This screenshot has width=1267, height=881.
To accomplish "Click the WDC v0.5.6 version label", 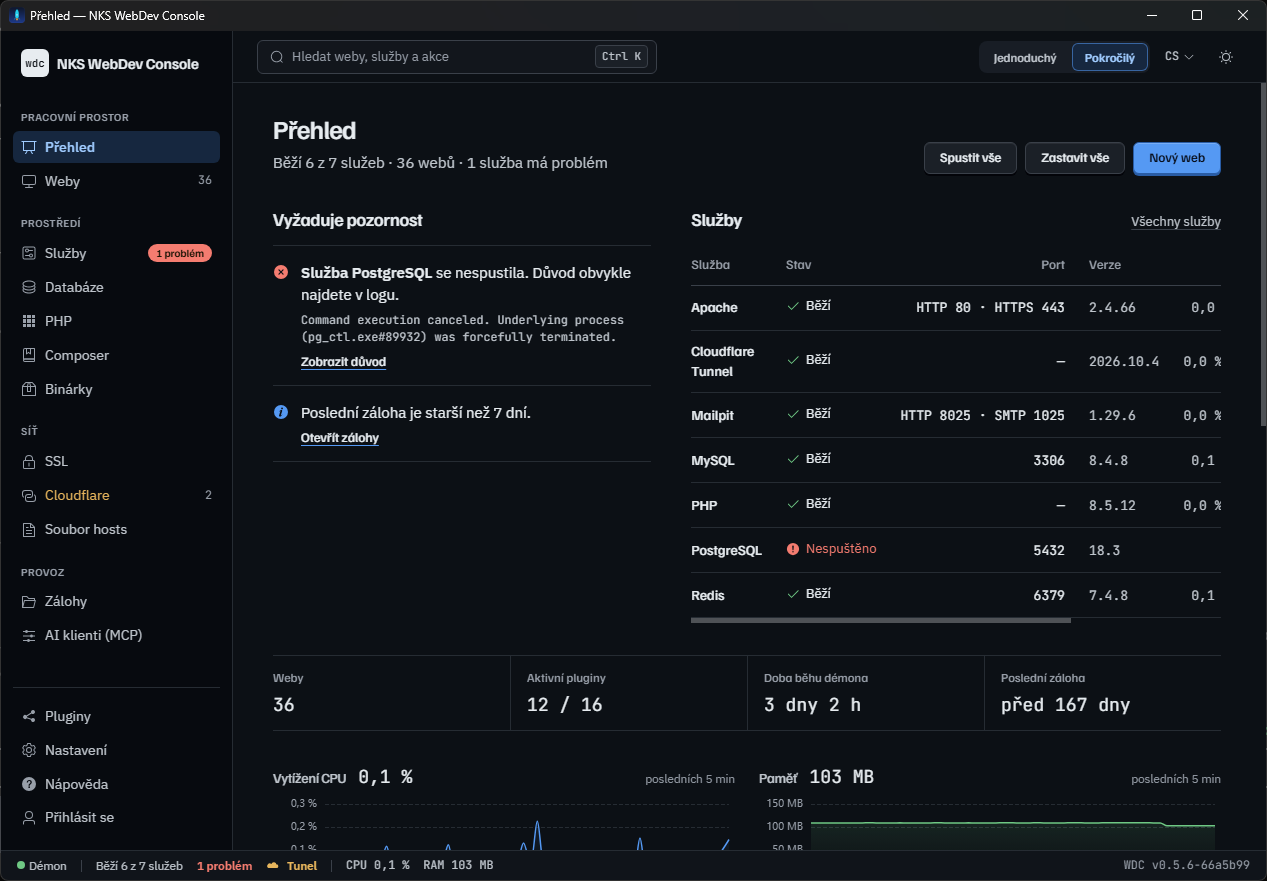I will [1187, 866].
